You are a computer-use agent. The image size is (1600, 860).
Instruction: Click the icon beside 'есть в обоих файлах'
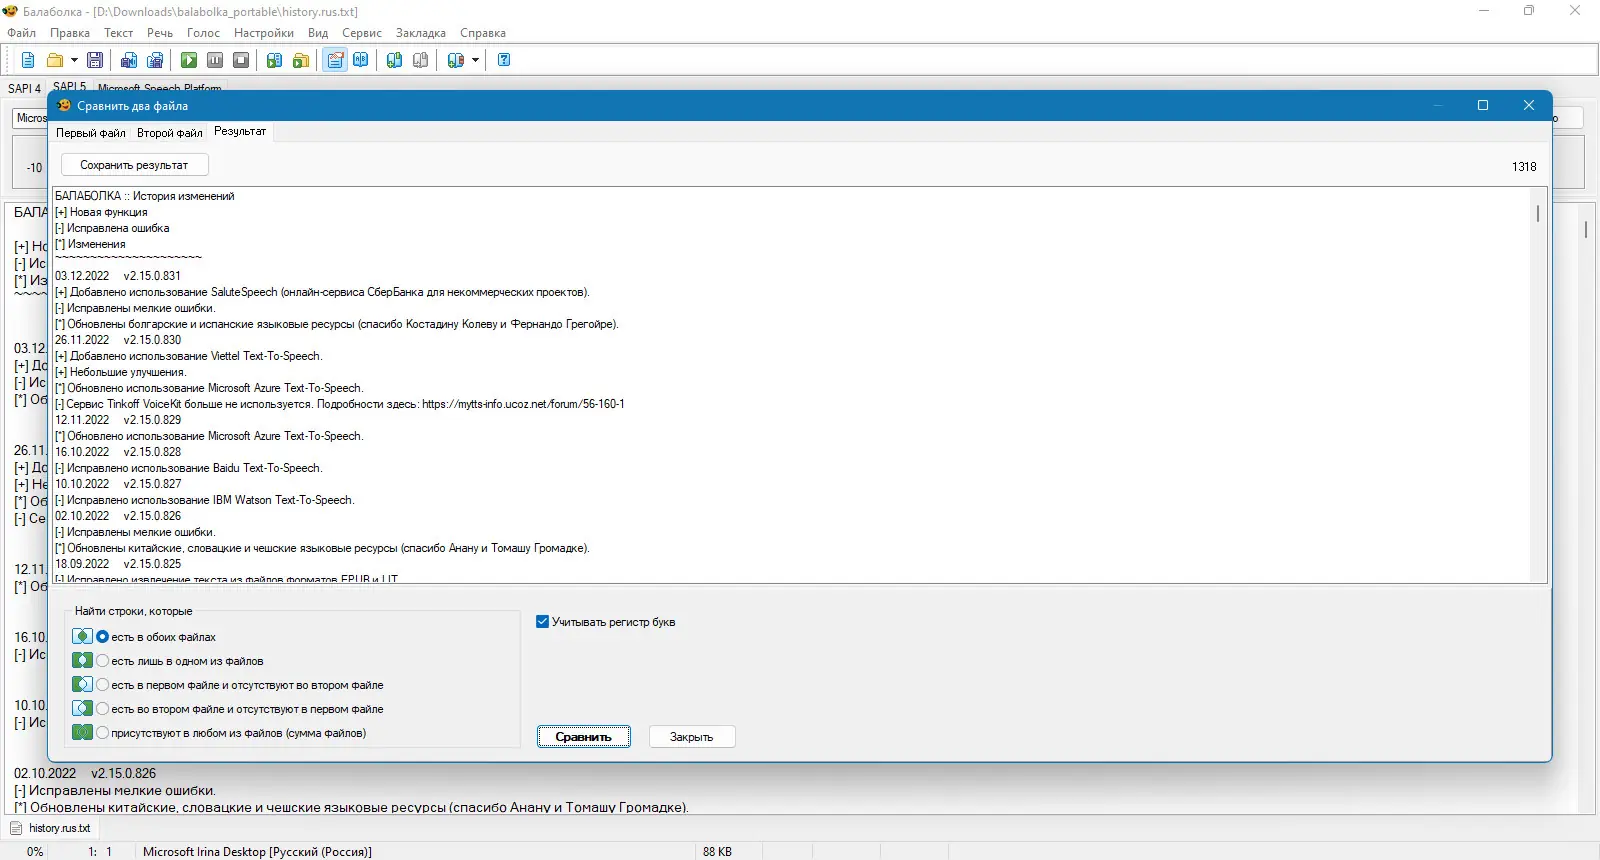[x=83, y=636]
